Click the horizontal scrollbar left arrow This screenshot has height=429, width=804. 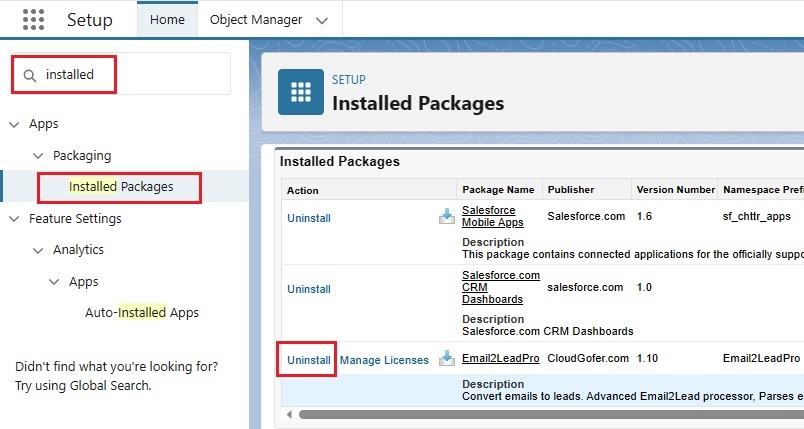click(289, 414)
